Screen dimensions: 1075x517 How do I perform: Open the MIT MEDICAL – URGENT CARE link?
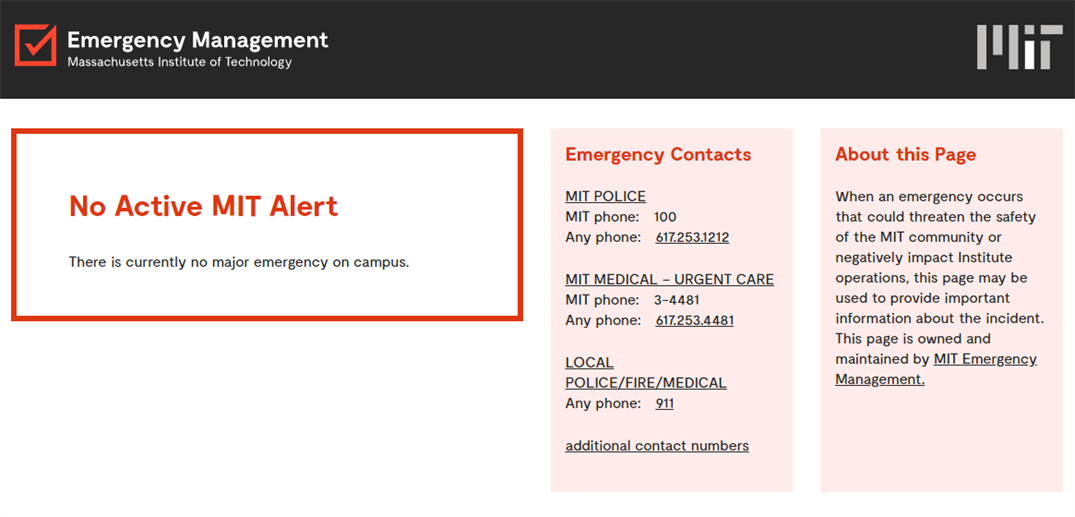point(669,279)
